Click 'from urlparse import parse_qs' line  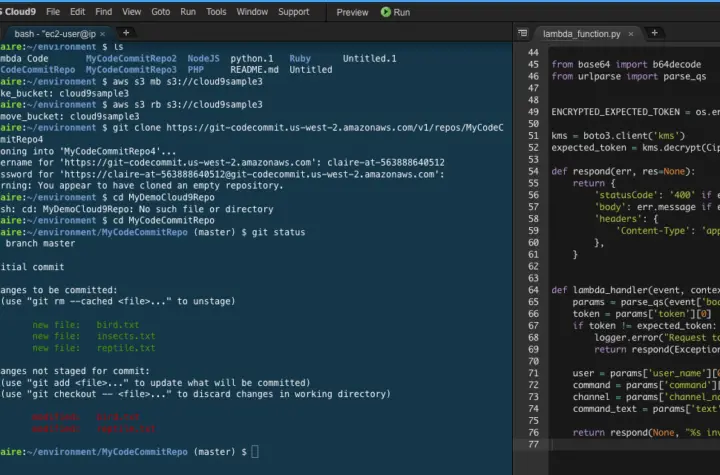point(629,76)
